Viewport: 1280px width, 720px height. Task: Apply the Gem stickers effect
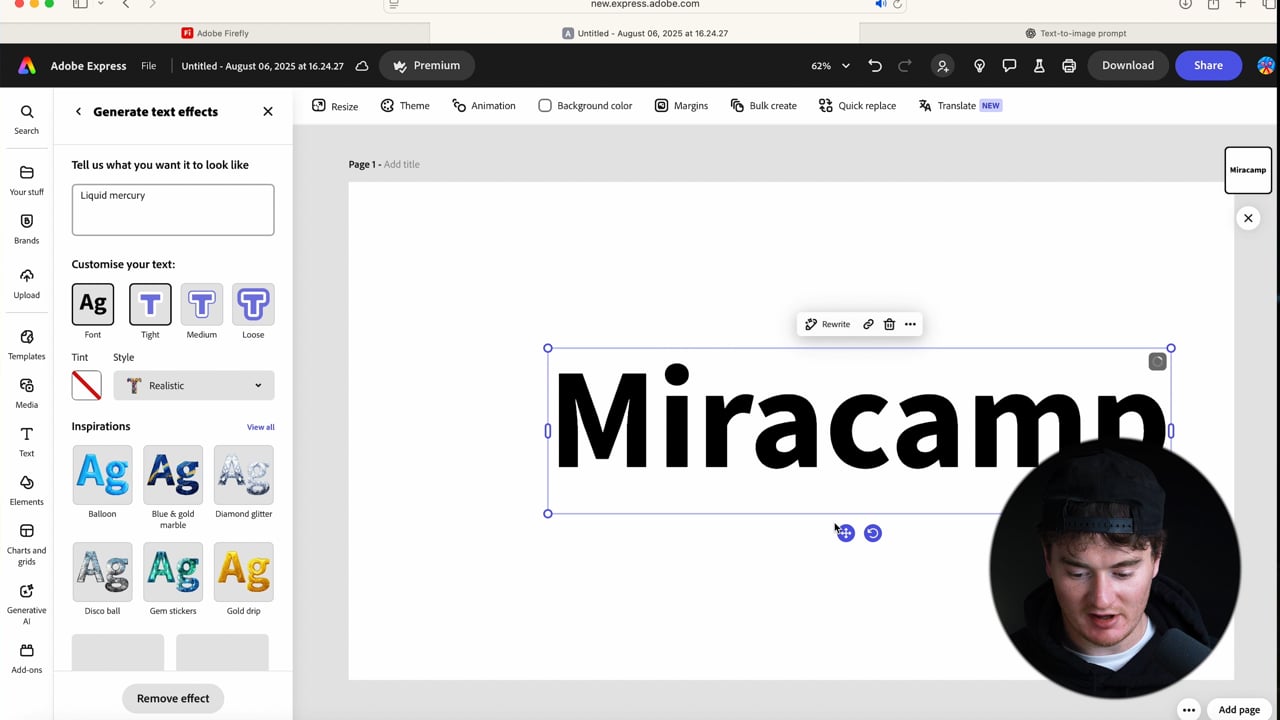click(x=173, y=572)
